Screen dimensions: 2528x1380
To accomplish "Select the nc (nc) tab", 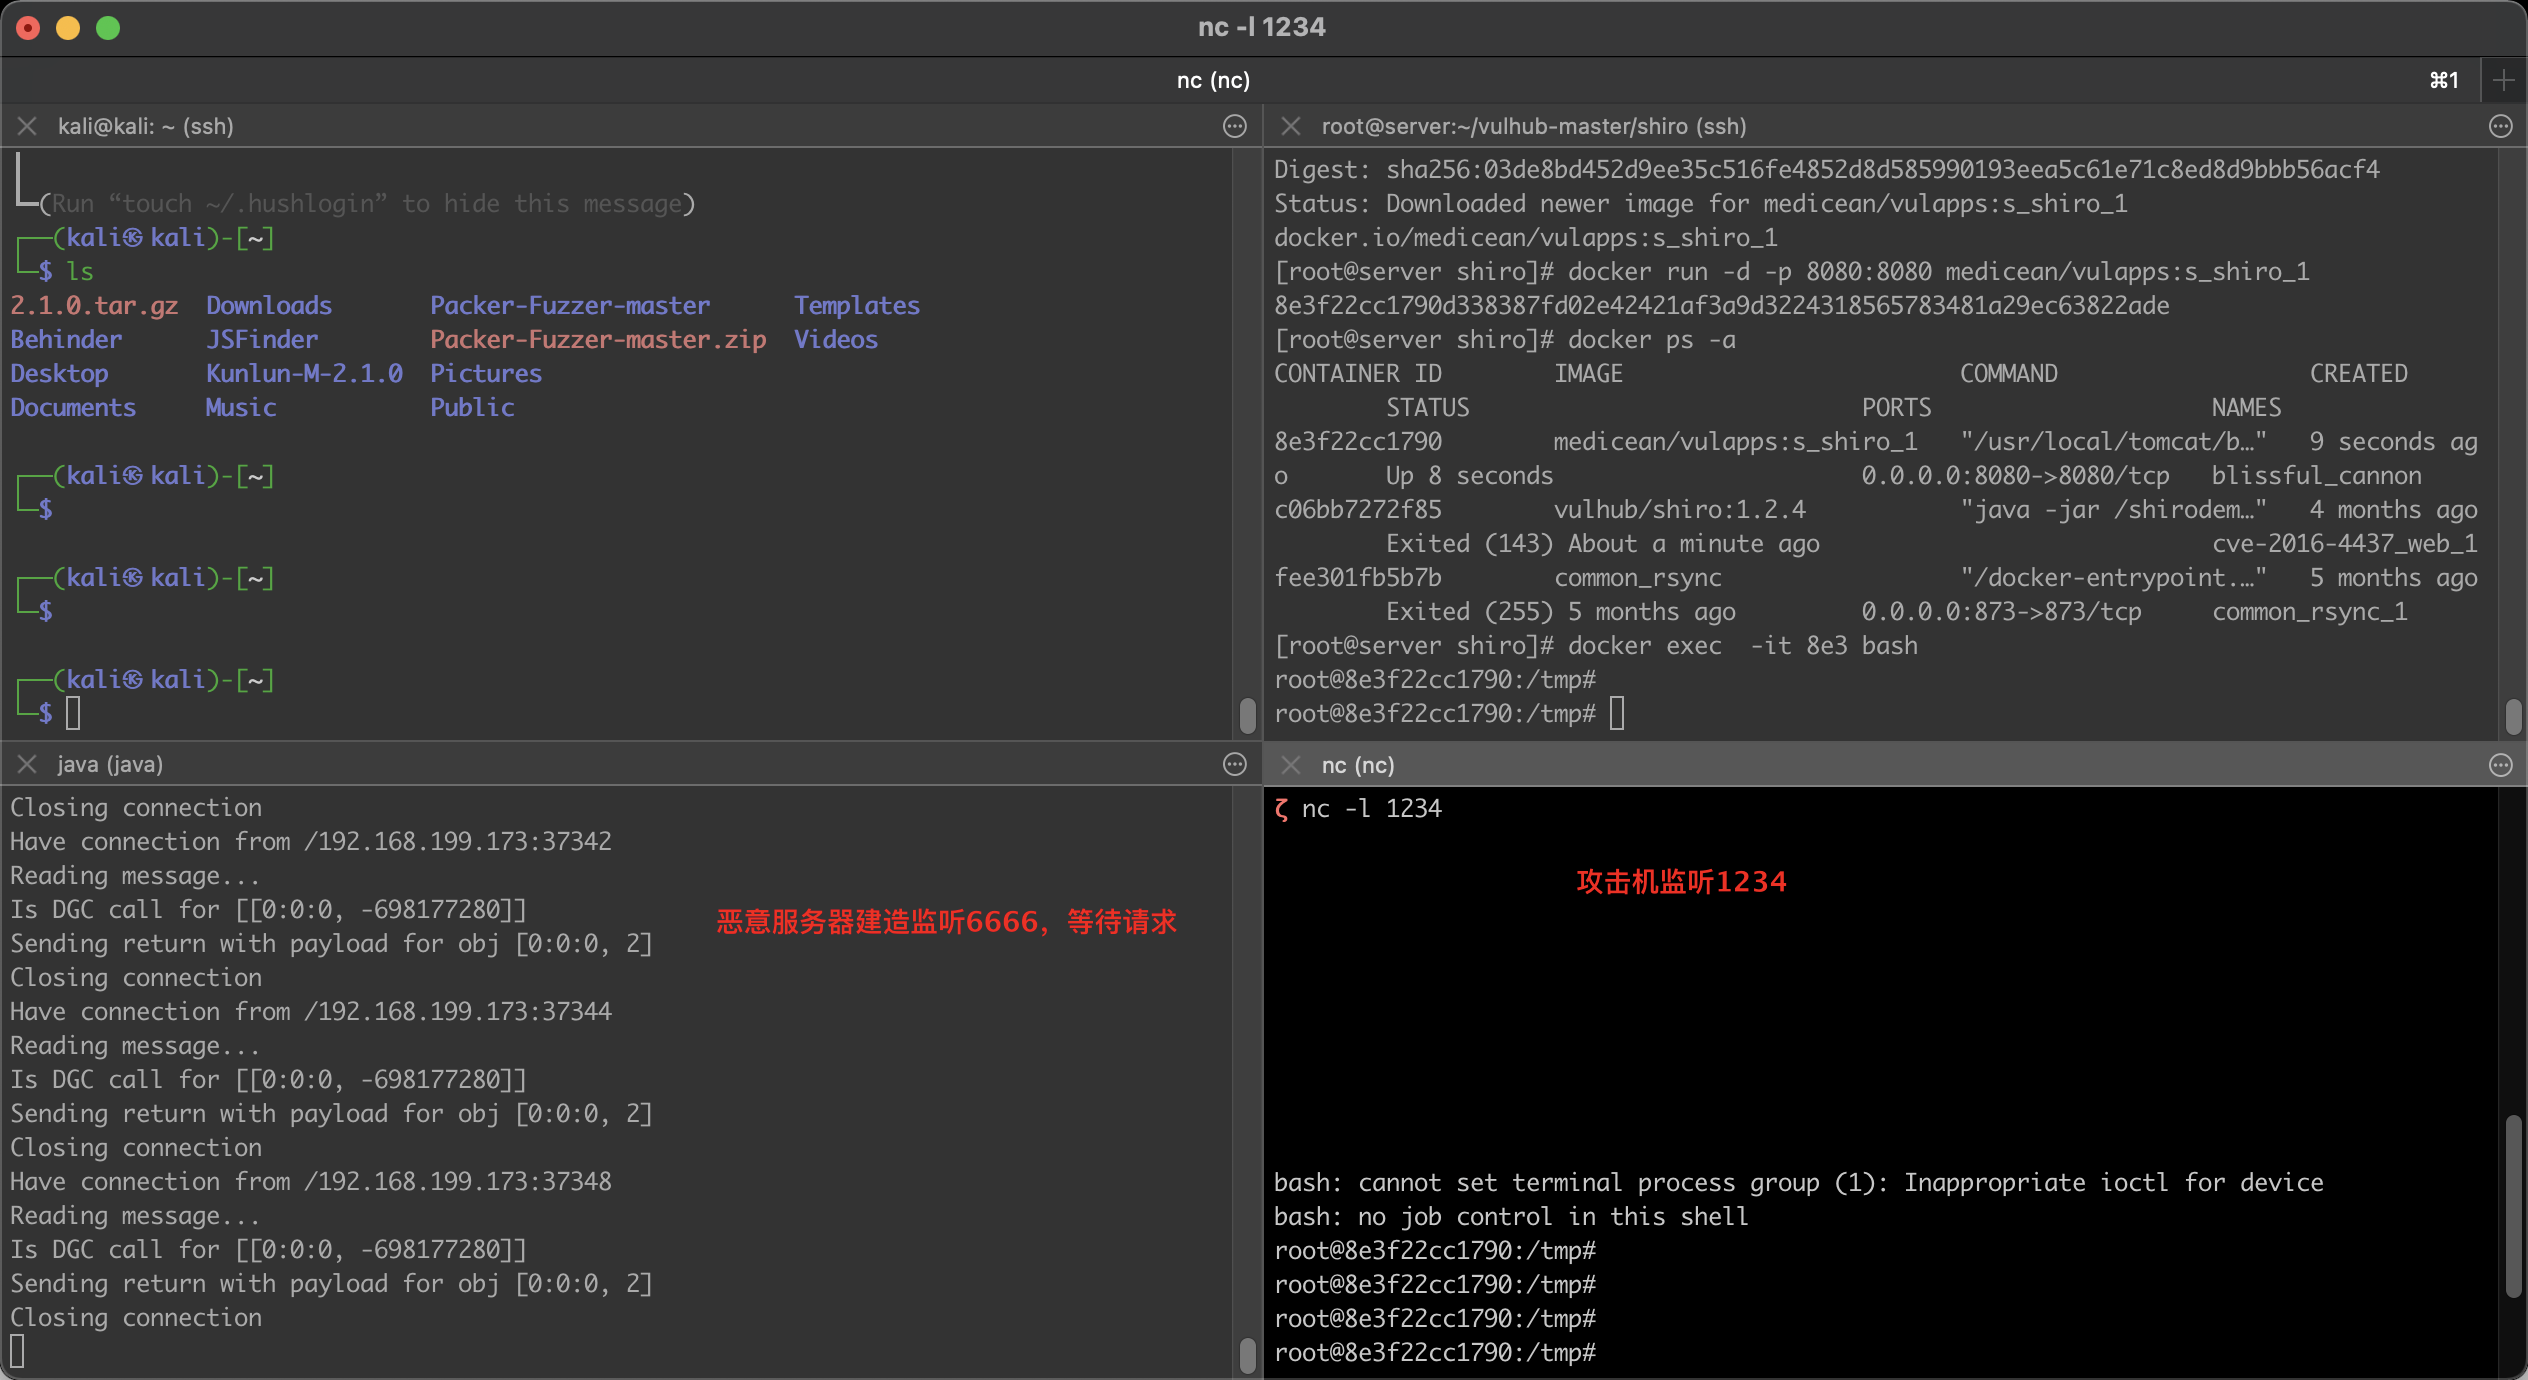I will point(1213,80).
